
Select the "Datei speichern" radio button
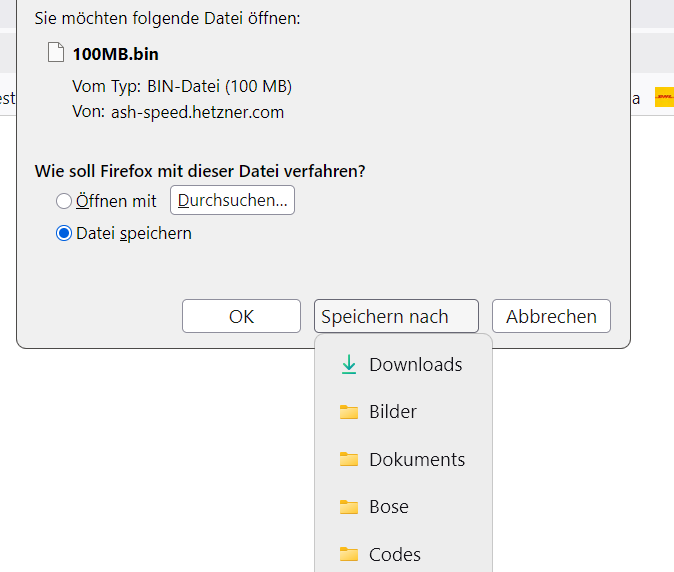(x=64, y=234)
